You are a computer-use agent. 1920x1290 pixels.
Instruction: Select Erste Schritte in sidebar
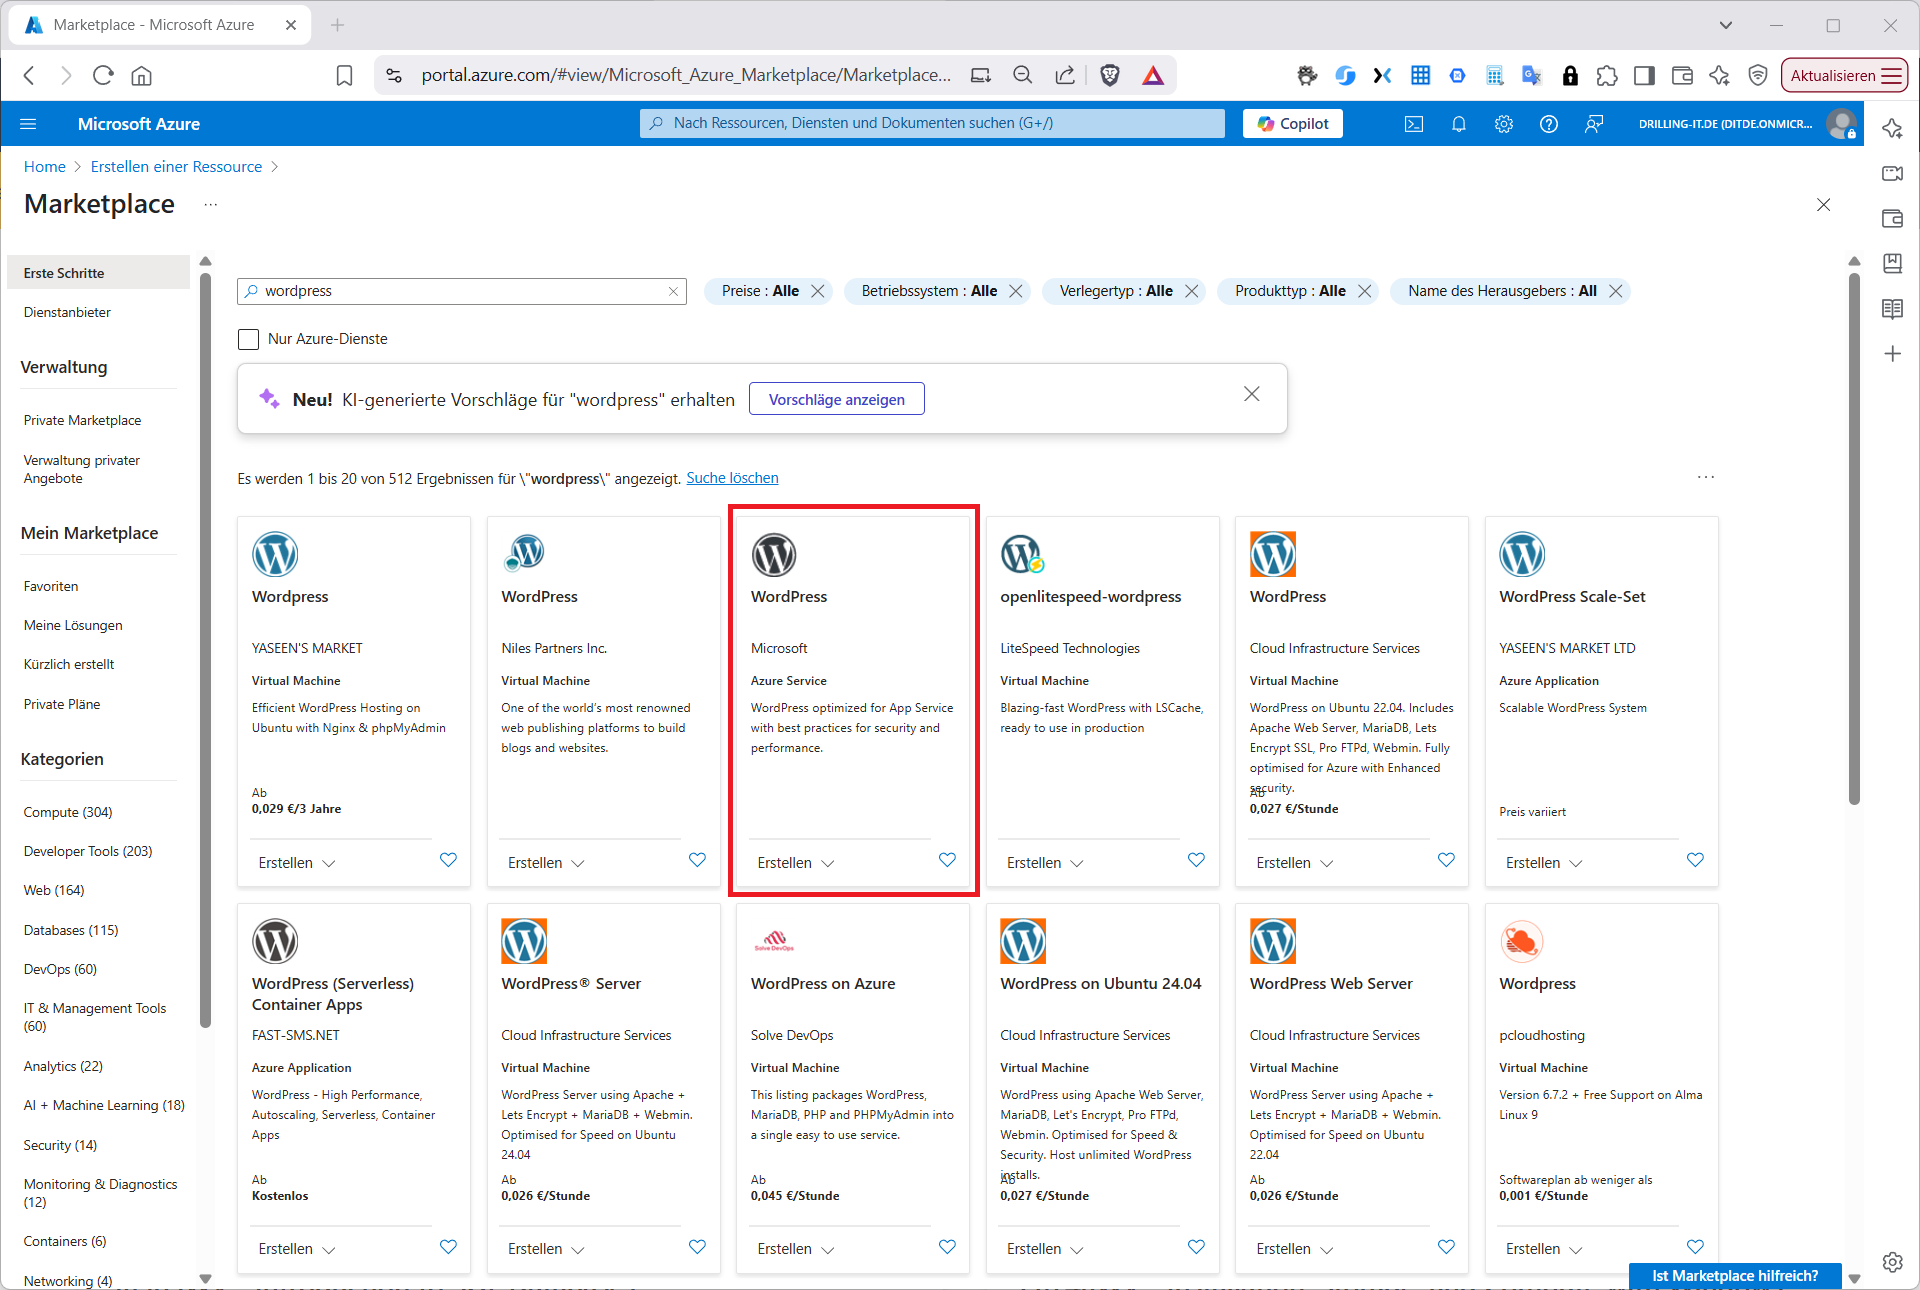[x=98, y=273]
